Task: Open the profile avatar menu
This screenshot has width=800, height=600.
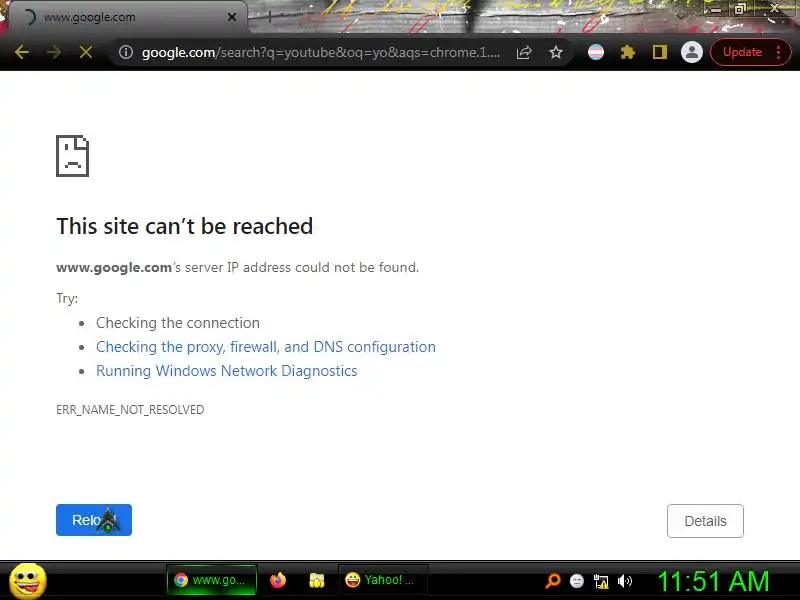Action: click(692, 52)
